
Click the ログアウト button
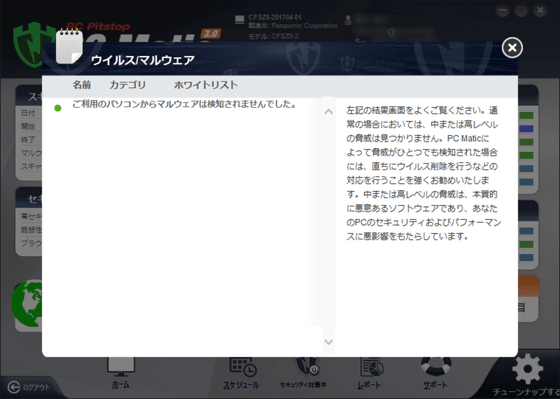[29, 387]
